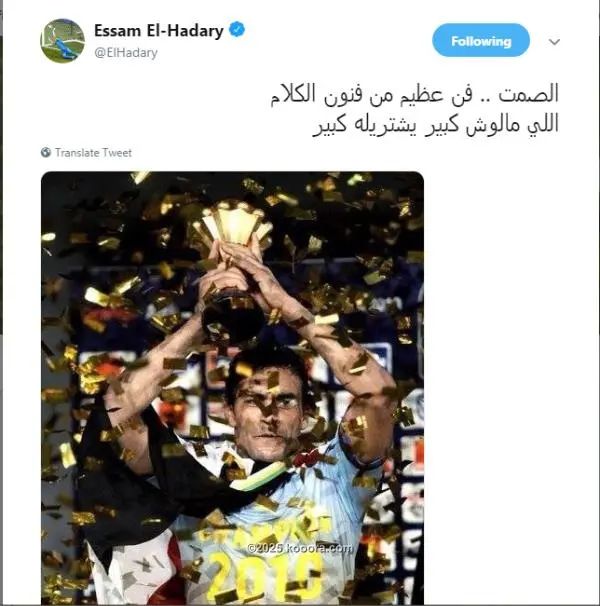The width and height of the screenshot is (600, 606).
Task: Open the attached trophy celebration photo
Action: (x=232, y=388)
